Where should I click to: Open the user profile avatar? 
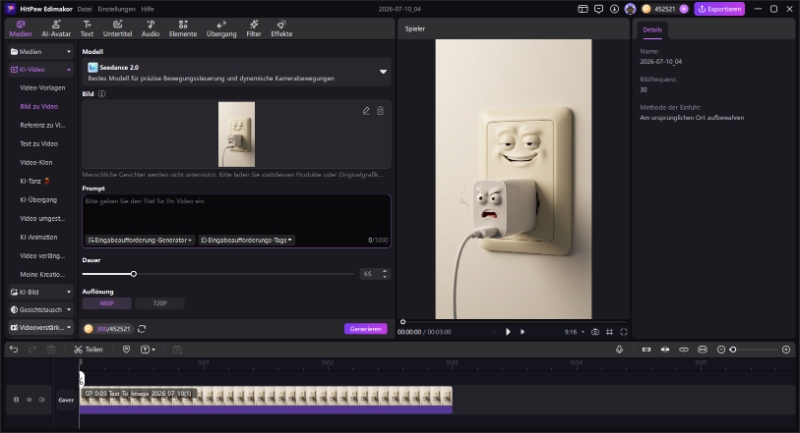click(x=630, y=9)
